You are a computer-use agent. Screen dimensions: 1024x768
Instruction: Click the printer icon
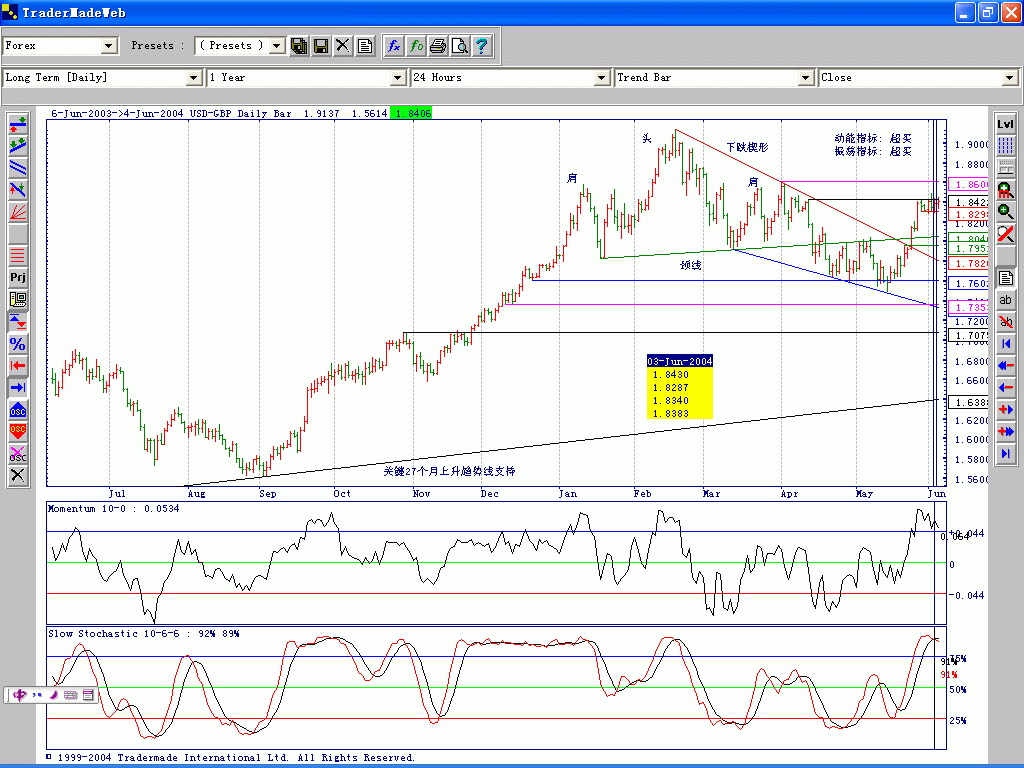pyautogui.click(x=438, y=46)
